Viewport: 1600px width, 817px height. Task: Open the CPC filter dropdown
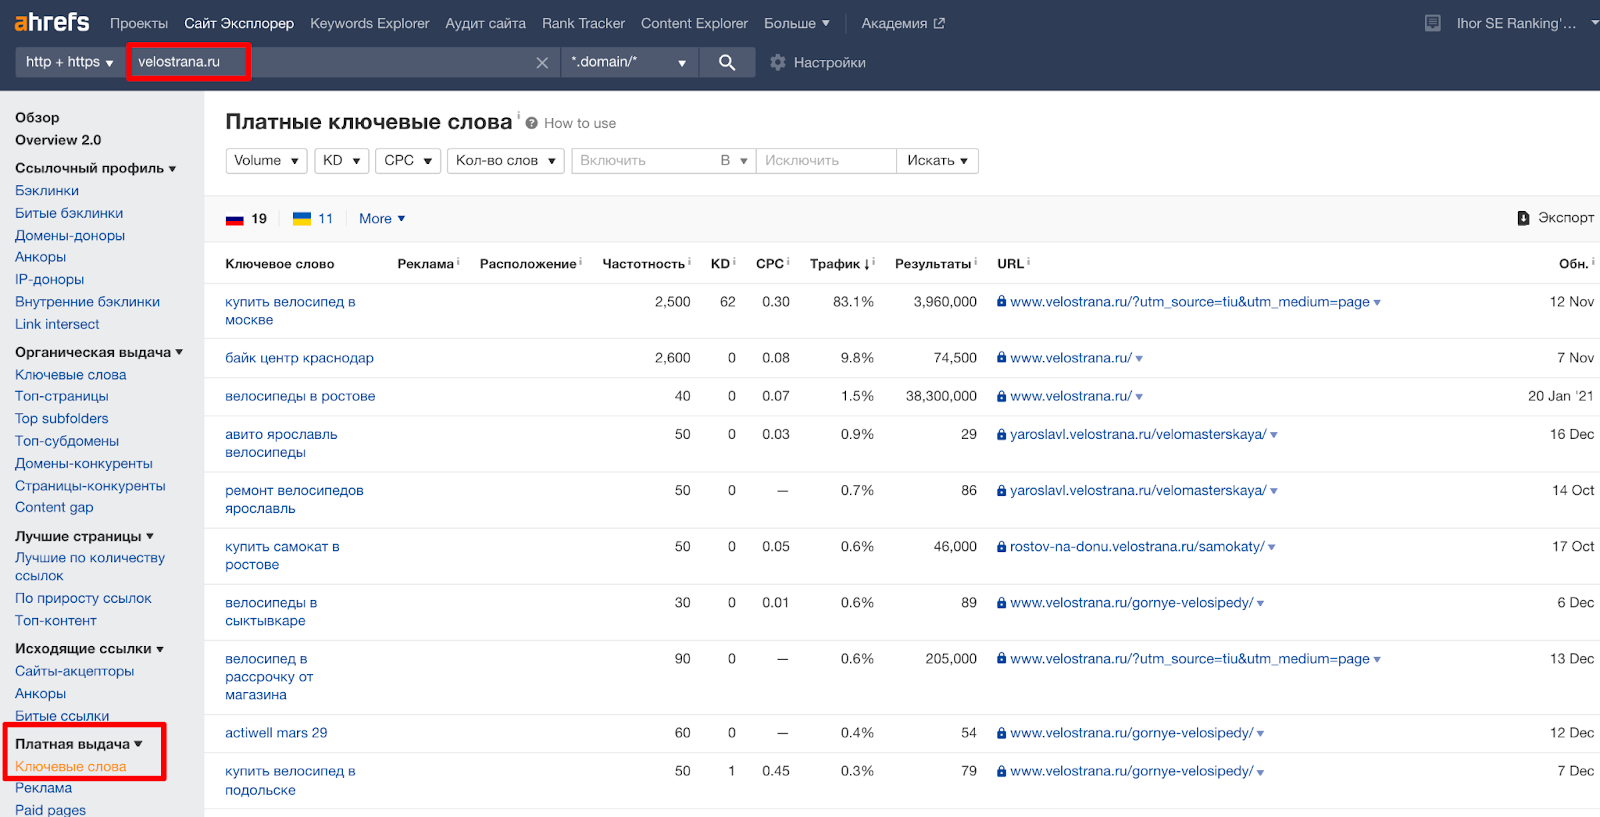(408, 161)
